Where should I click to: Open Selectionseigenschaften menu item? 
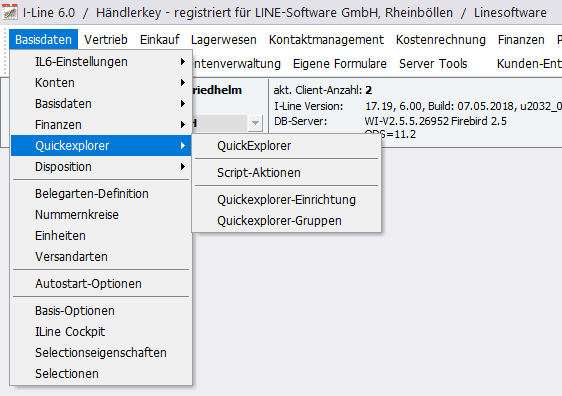click(100, 353)
